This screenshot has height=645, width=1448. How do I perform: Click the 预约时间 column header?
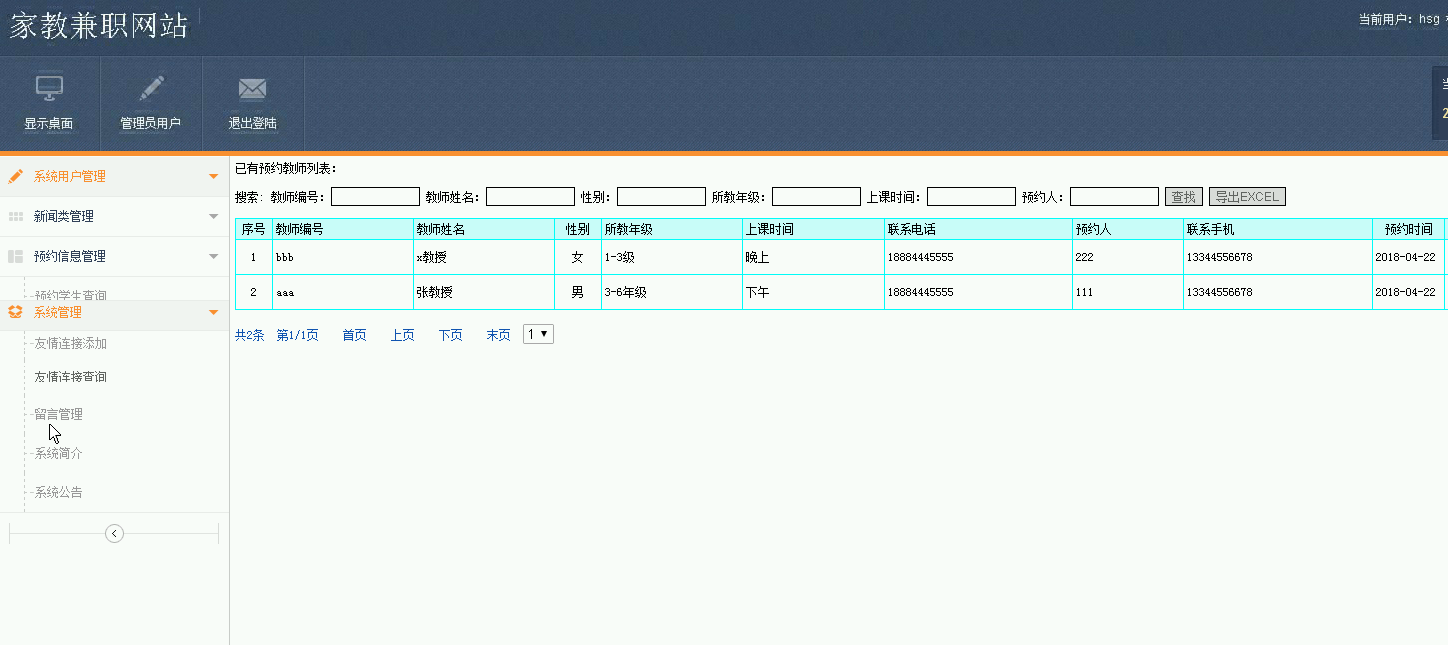(1409, 229)
